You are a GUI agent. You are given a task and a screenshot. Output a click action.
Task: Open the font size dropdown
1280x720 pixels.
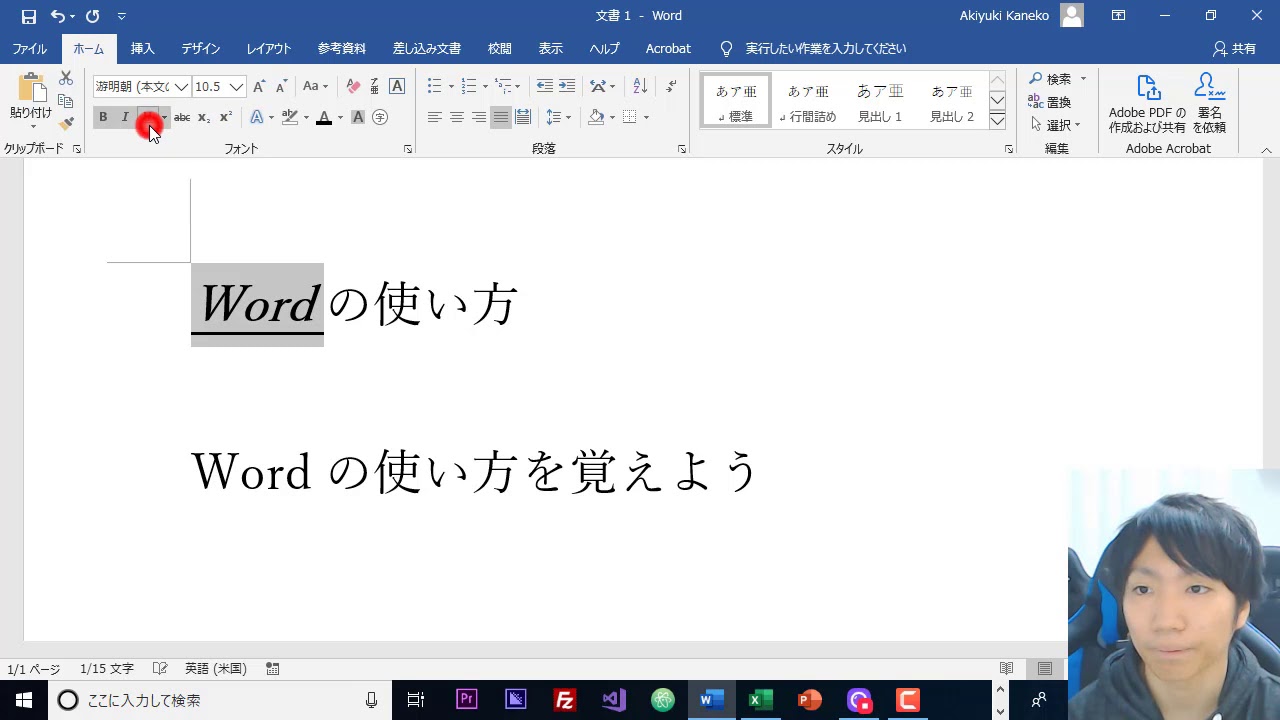coord(237,87)
